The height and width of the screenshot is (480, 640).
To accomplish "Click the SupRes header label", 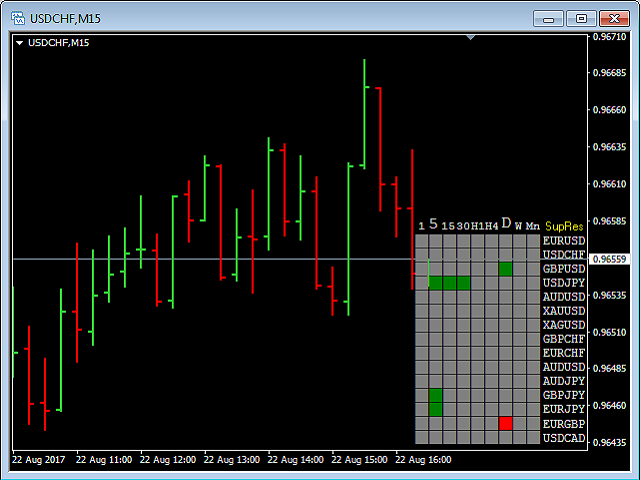I will click(564, 227).
